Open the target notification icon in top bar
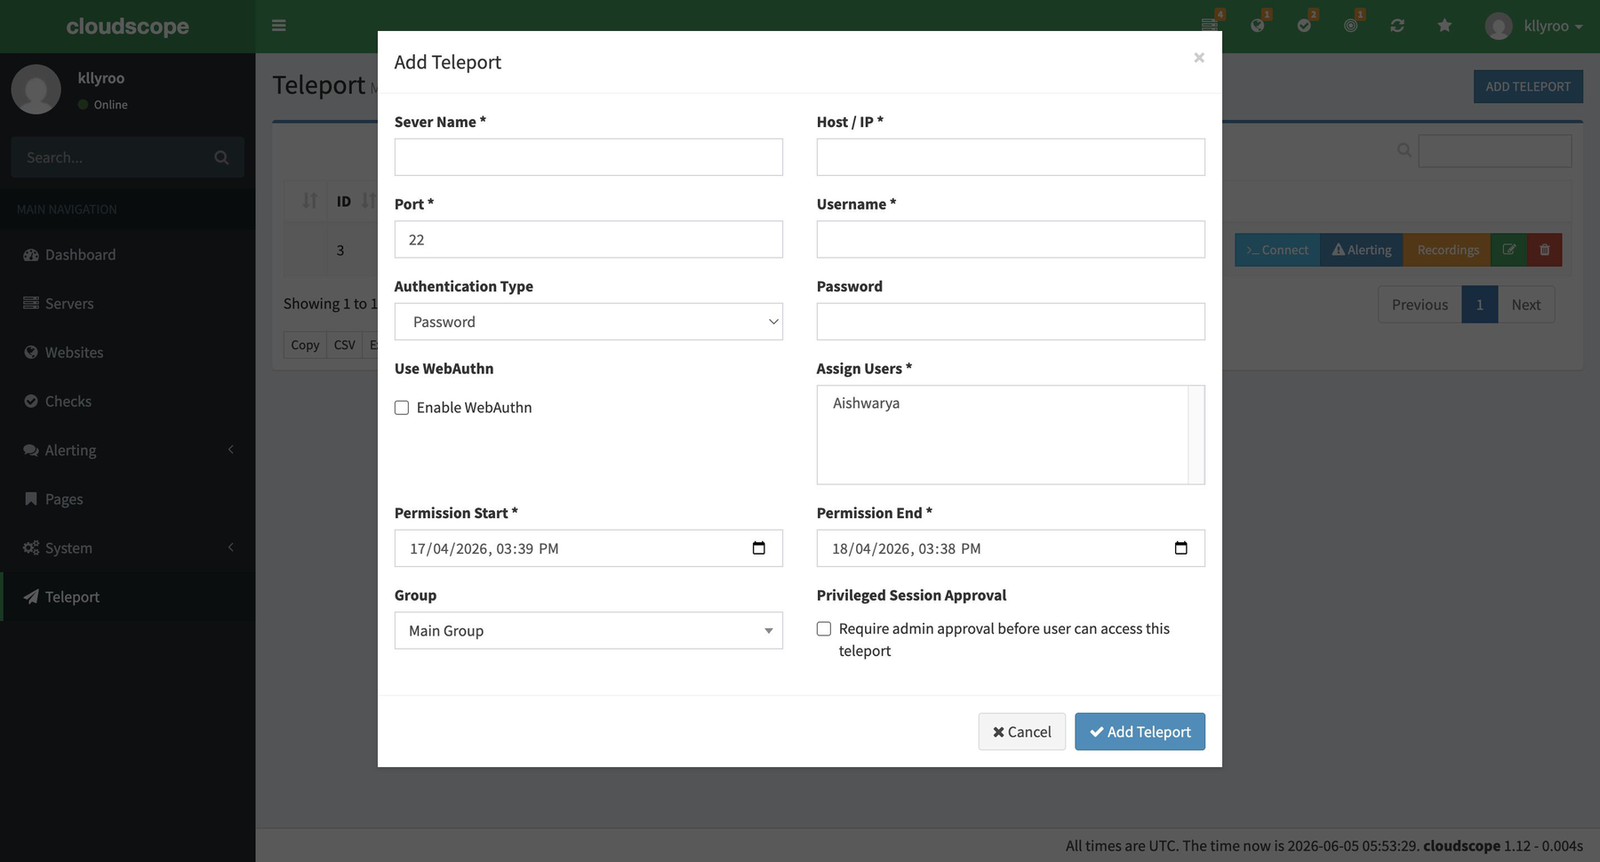1600x862 pixels. click(x=1351, y=25)
